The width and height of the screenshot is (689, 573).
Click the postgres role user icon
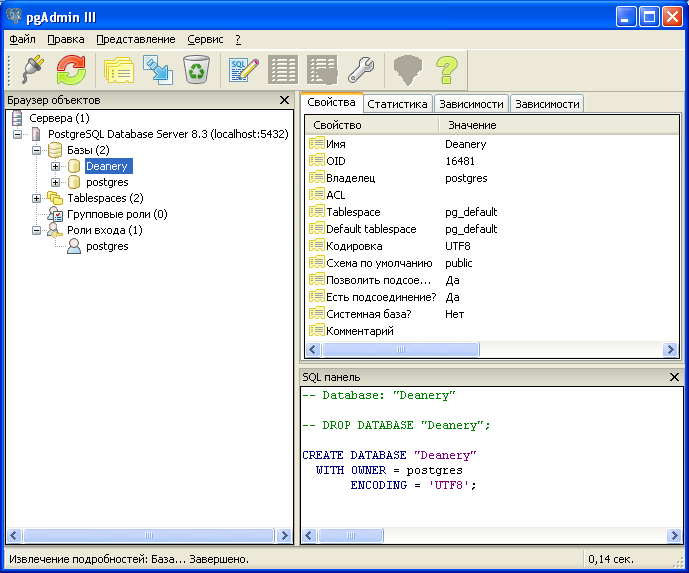[x=74, y=246]
